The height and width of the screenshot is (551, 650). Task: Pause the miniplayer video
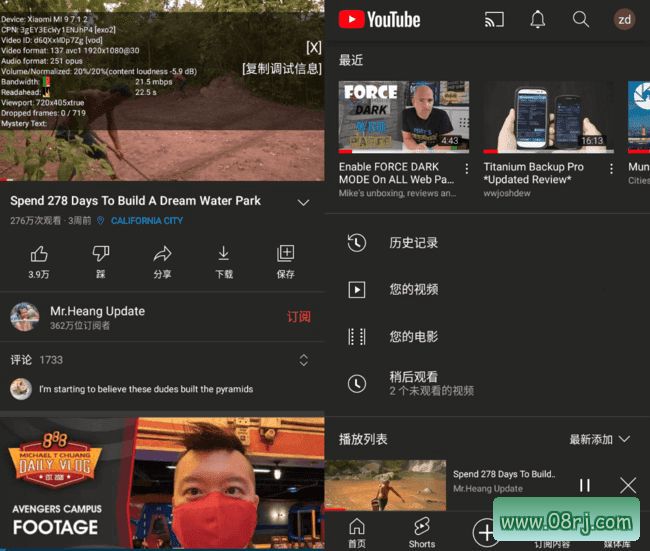pos(585,485)
